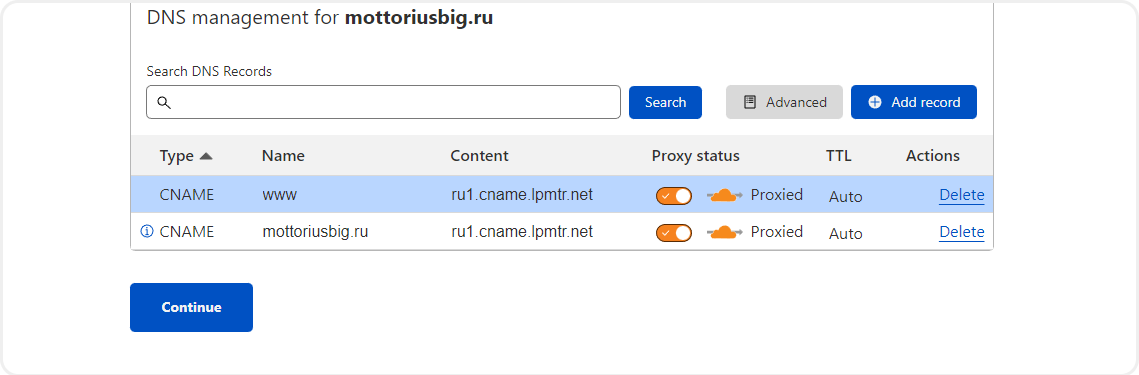Click the TTL column header
This screenshot has height=375, width=1139.
(838, 156)
